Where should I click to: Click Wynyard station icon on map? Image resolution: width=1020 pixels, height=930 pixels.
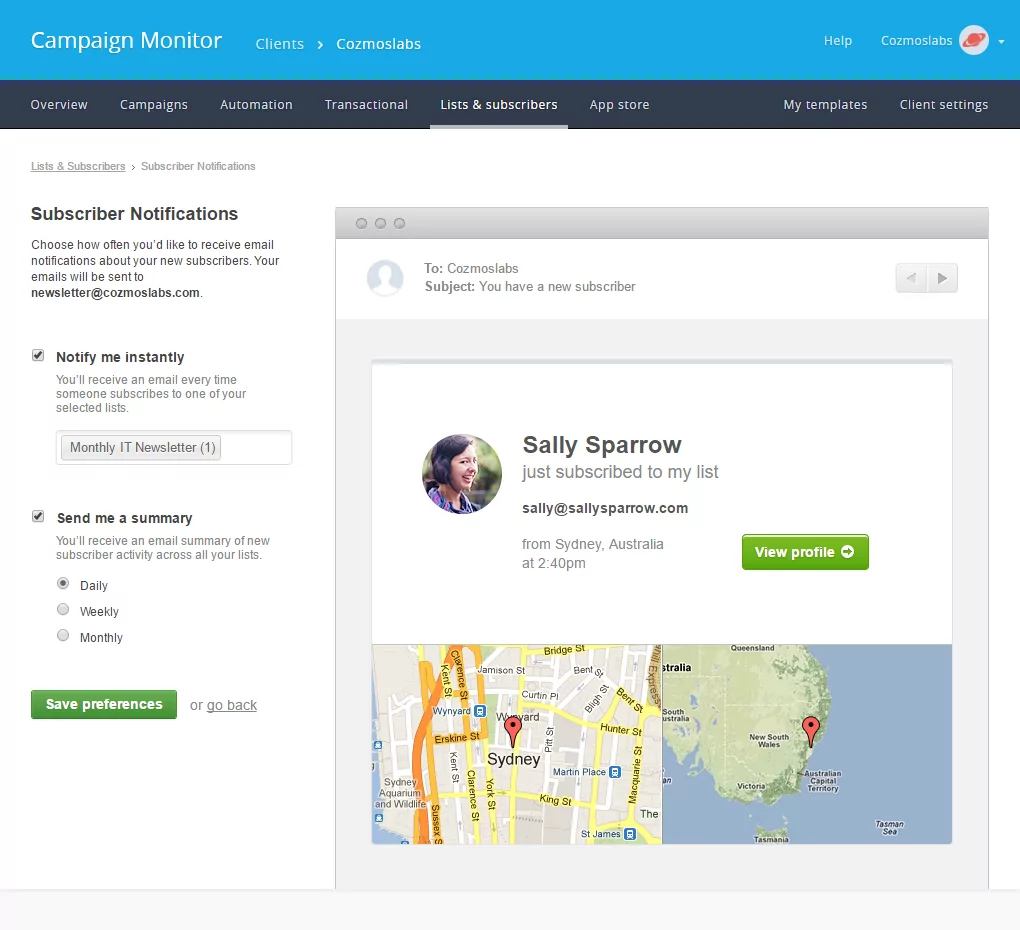click(x=480, y=711)
